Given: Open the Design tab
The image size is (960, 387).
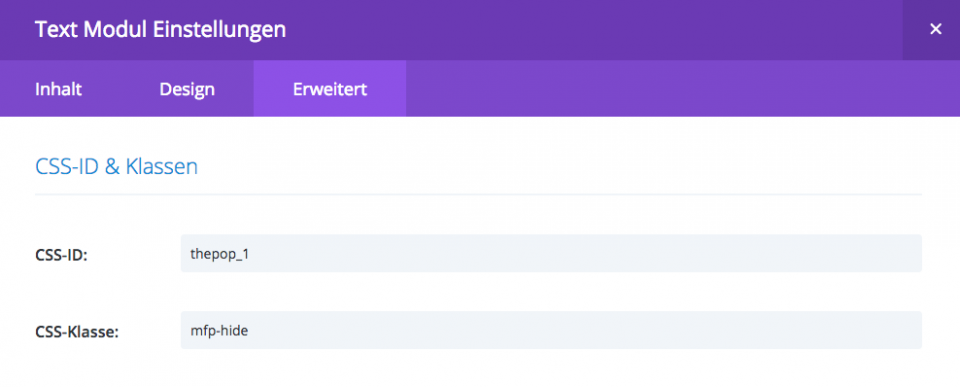Looking at the screenshot, I should point(187,89).
